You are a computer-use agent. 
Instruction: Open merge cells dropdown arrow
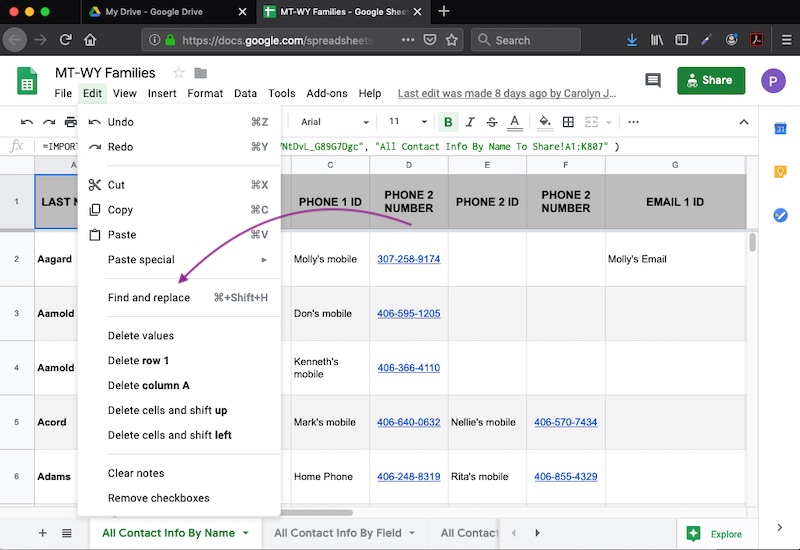tap(608, 122)
